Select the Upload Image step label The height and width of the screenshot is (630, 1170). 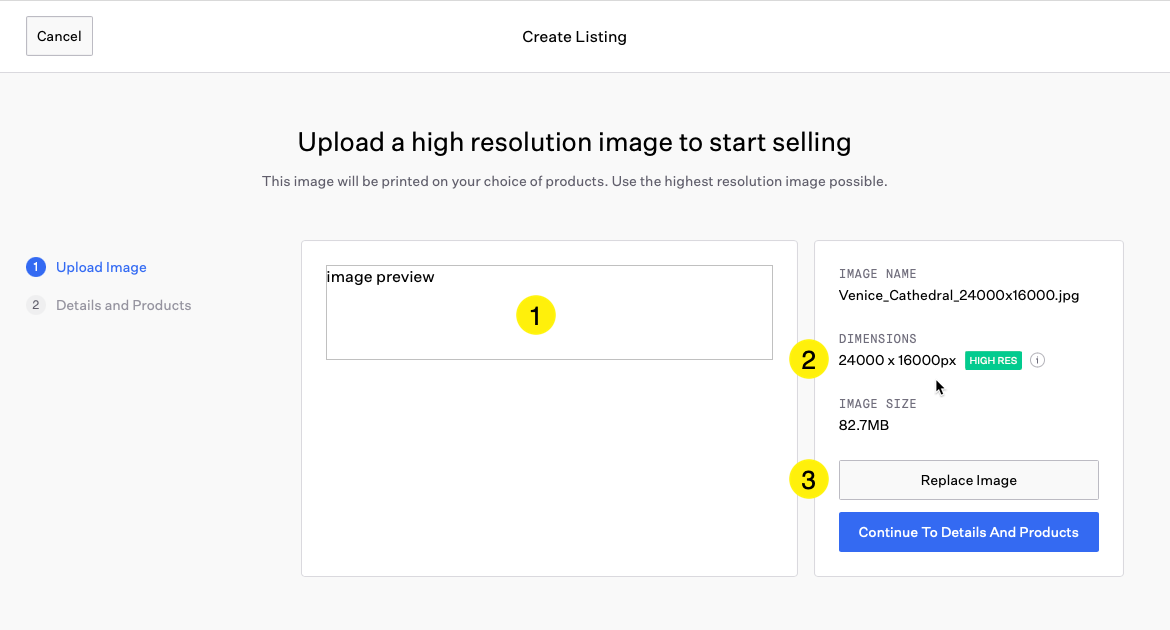[101, 267]
